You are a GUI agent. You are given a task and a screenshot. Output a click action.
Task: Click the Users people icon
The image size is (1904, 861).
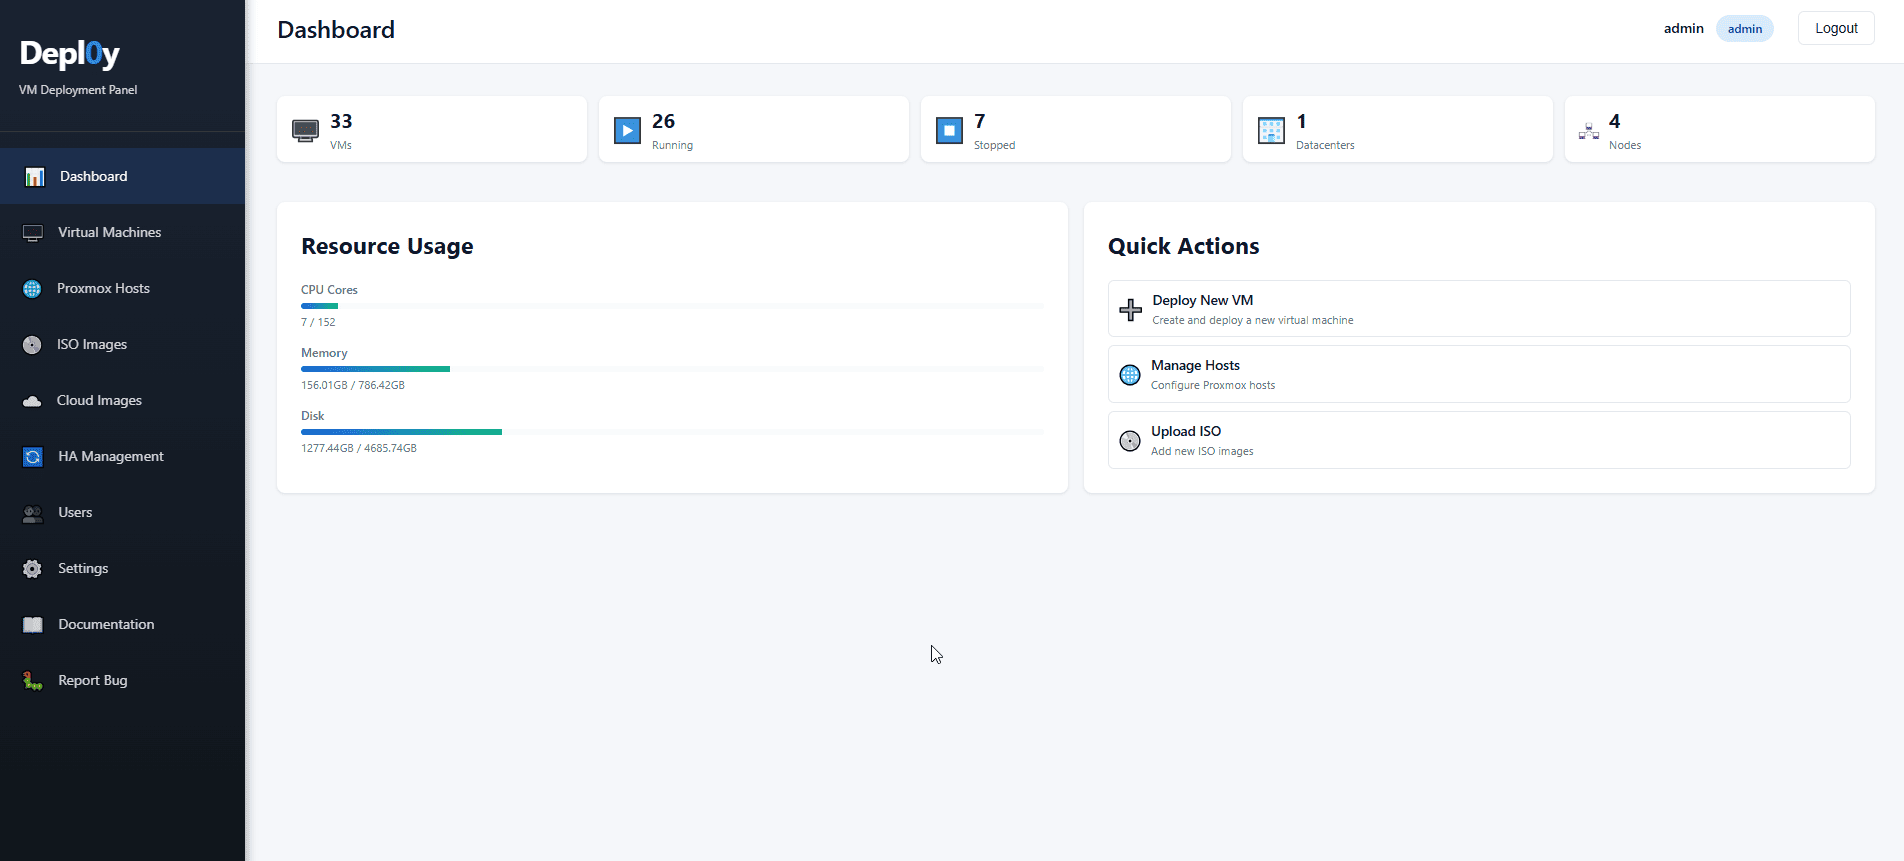[x=33, y=513]
